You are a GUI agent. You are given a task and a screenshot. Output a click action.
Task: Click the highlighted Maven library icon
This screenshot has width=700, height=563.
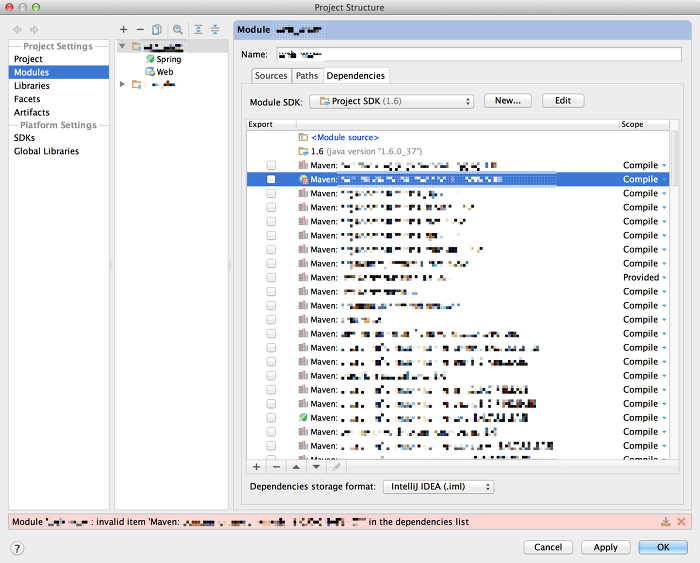(x=304, y=179)
